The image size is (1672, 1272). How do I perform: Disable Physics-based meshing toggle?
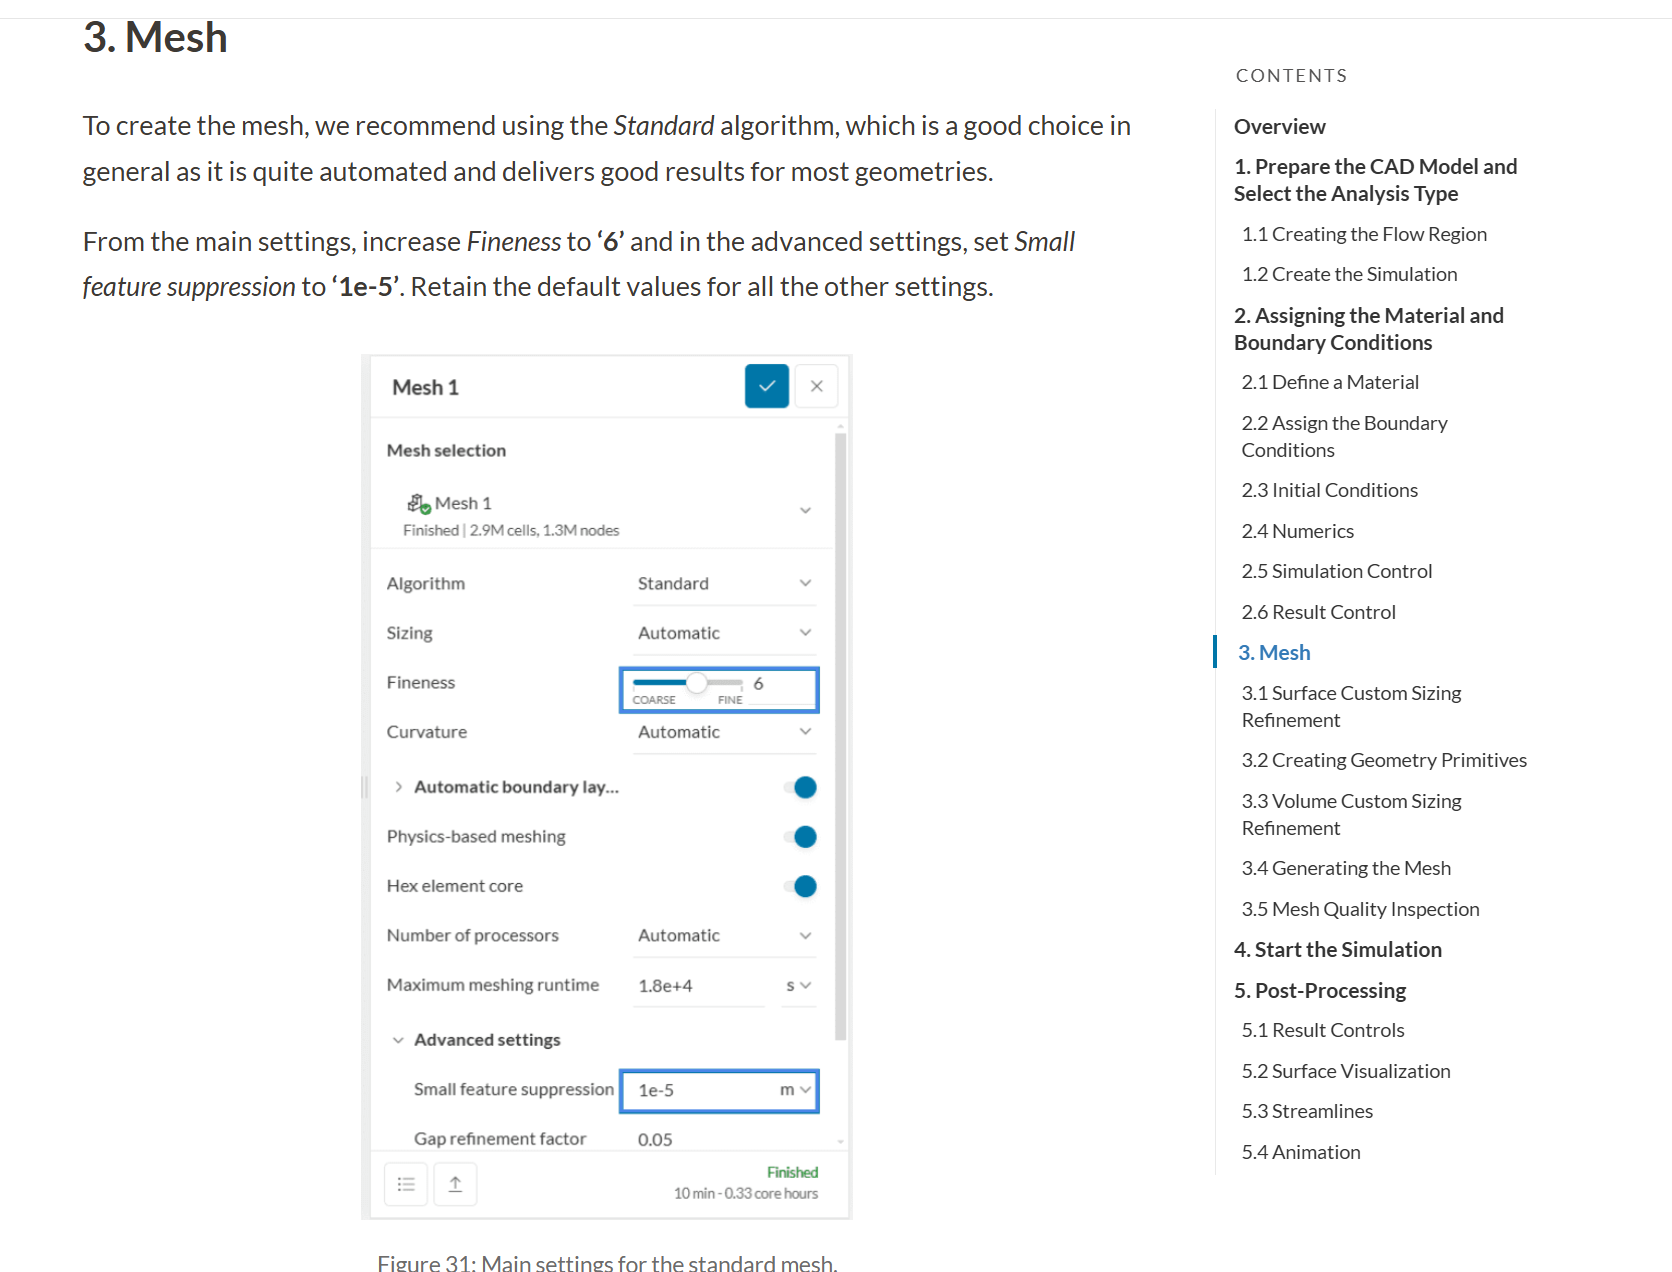pyautogui.click(x=802, y=837)
